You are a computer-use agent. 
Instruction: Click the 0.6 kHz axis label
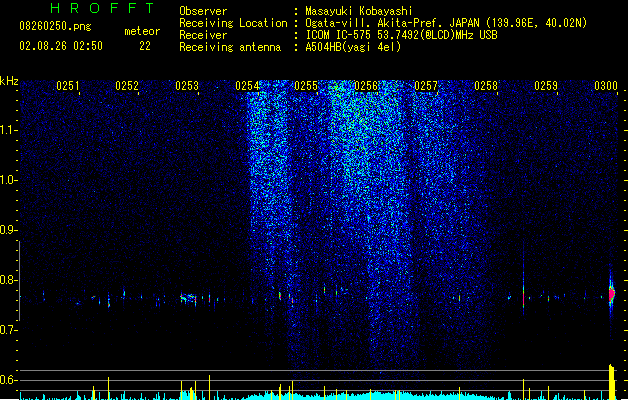click(x=8, y=380)
